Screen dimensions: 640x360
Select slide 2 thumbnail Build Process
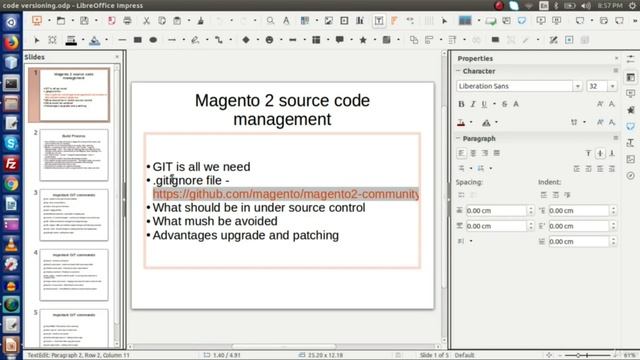pos(74,155)
